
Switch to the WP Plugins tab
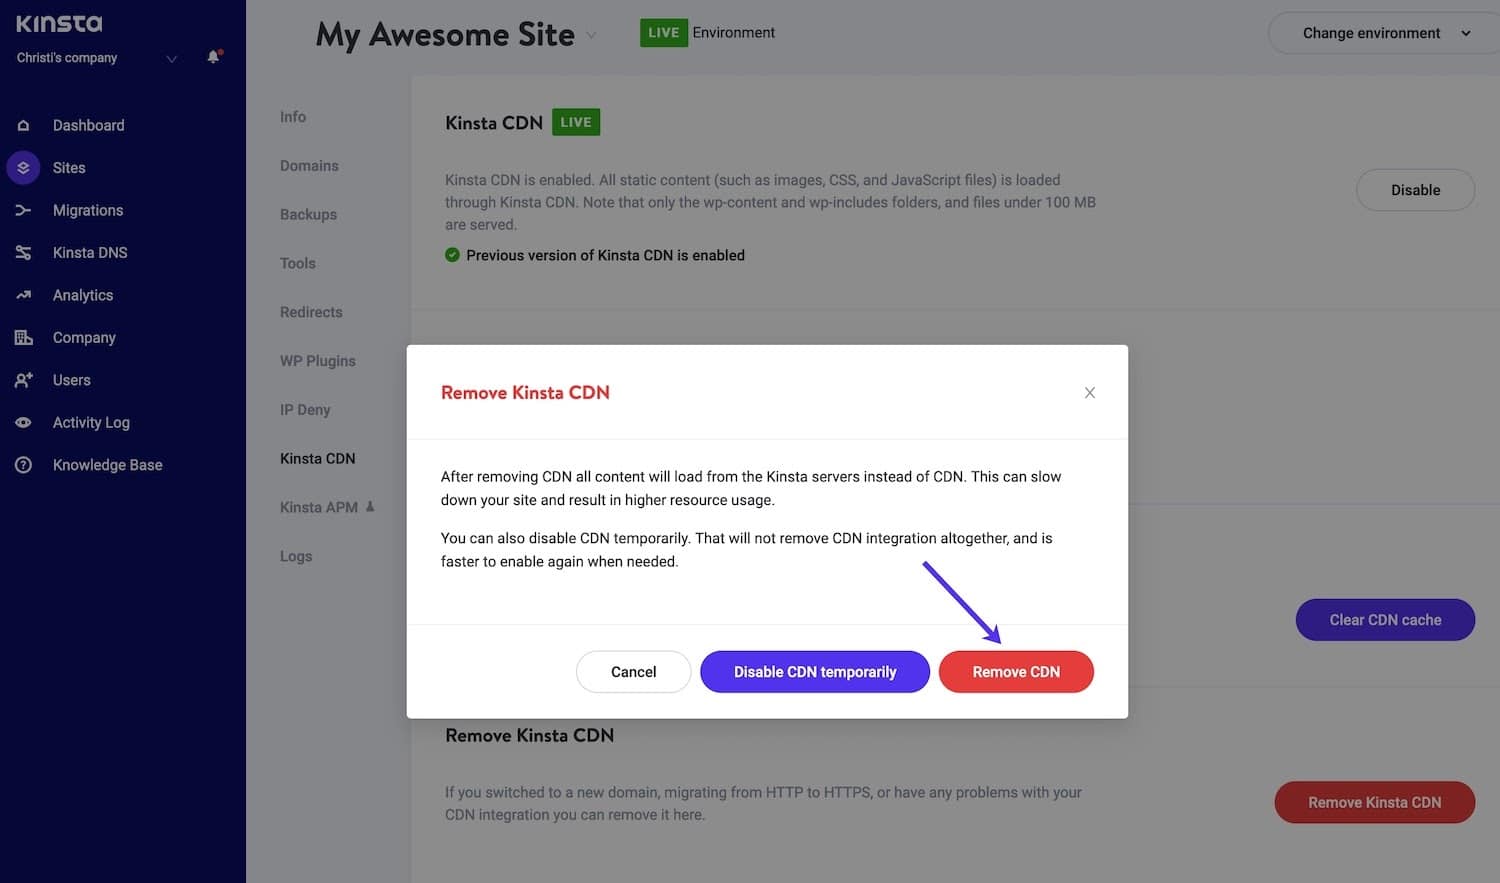point(318,361)
